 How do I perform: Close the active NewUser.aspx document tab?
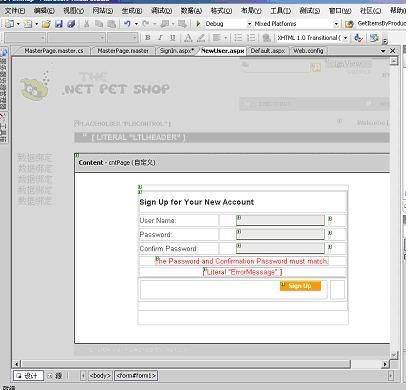coord(393,51)
